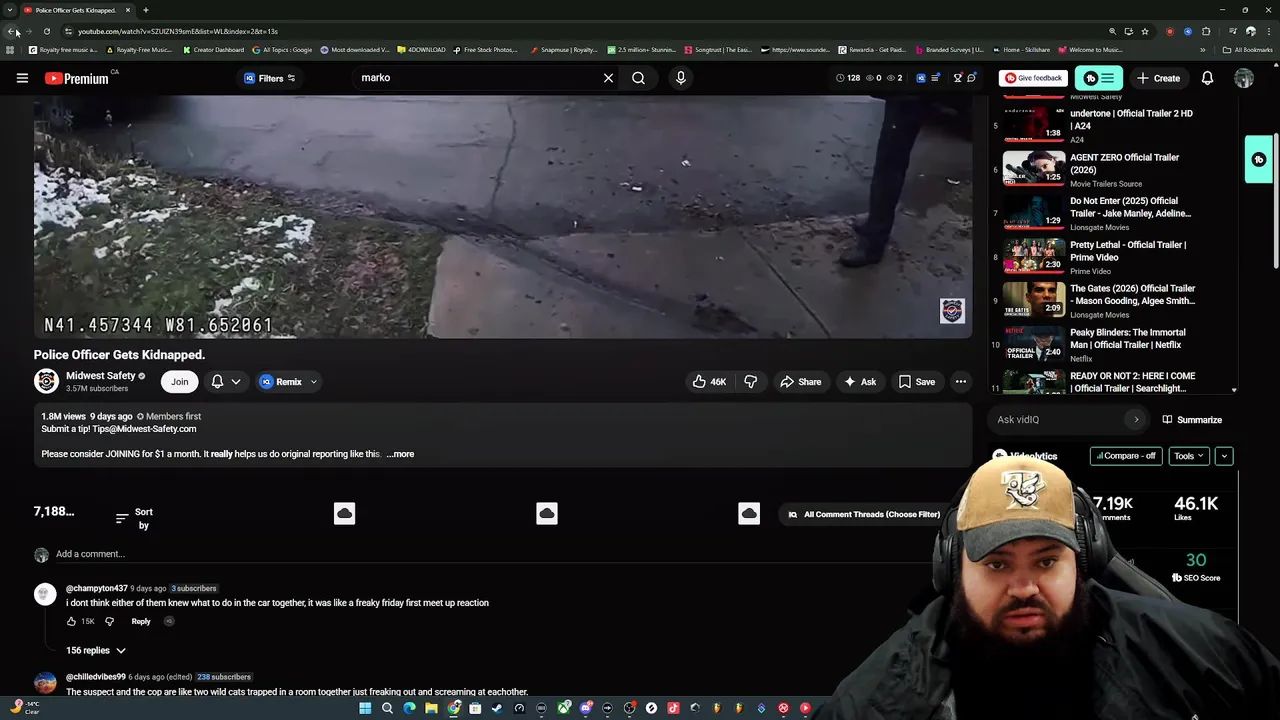This screenshot has width=1280, height=720.
Task: Dislike champyton437's comment
Action: point(109,622)
